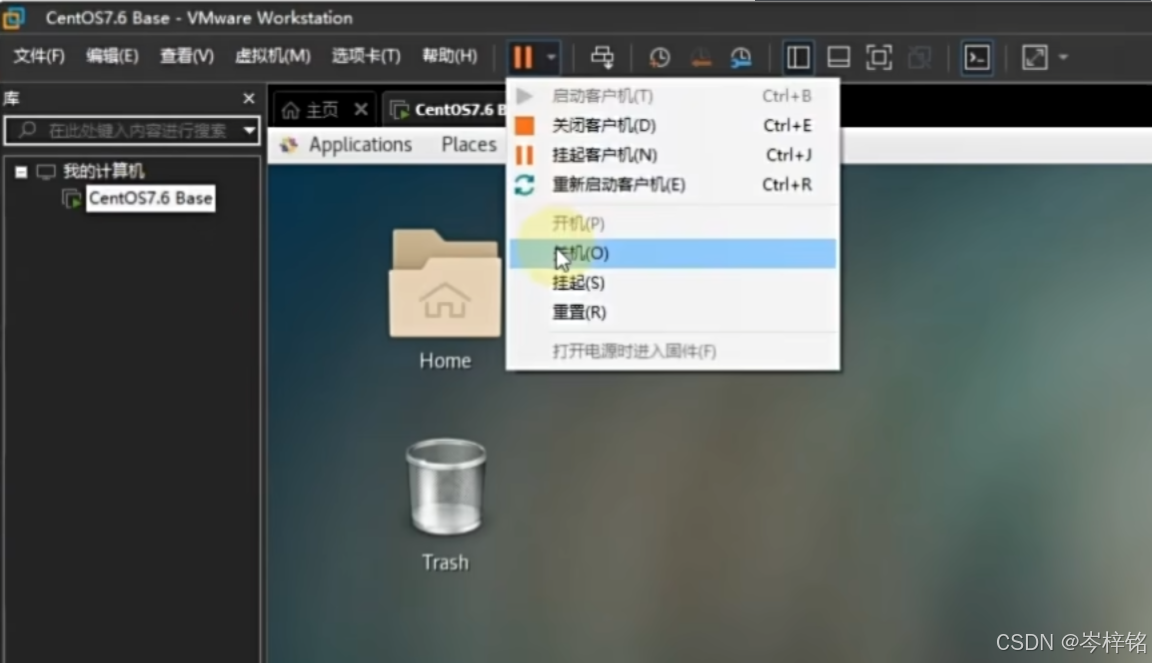Open the power options dropdown arrow
The image size is (1152, 663).
point(551,57)
